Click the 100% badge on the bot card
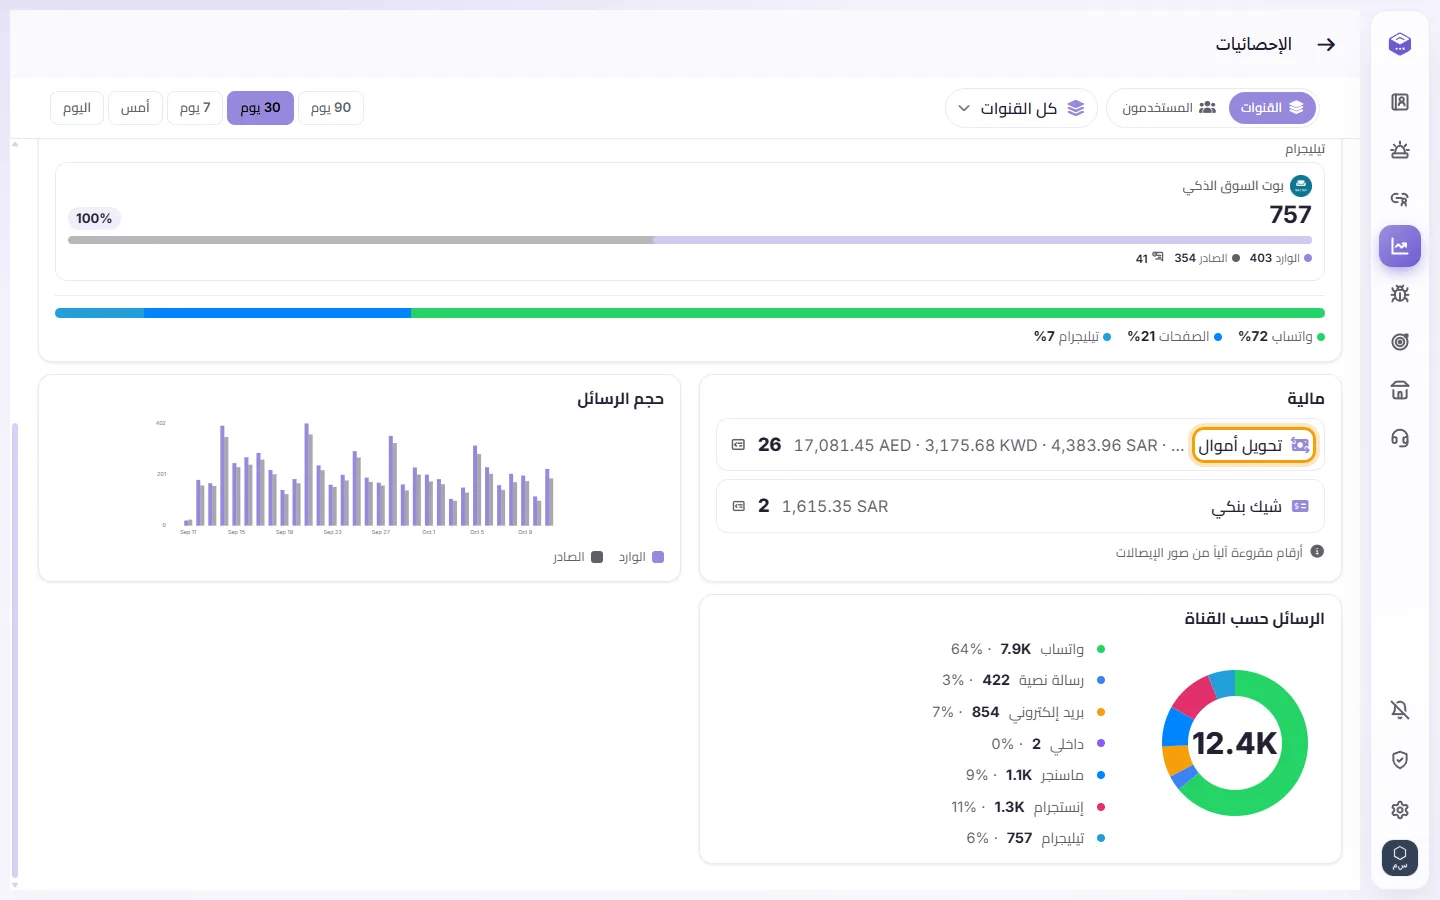 coord(94,218)
